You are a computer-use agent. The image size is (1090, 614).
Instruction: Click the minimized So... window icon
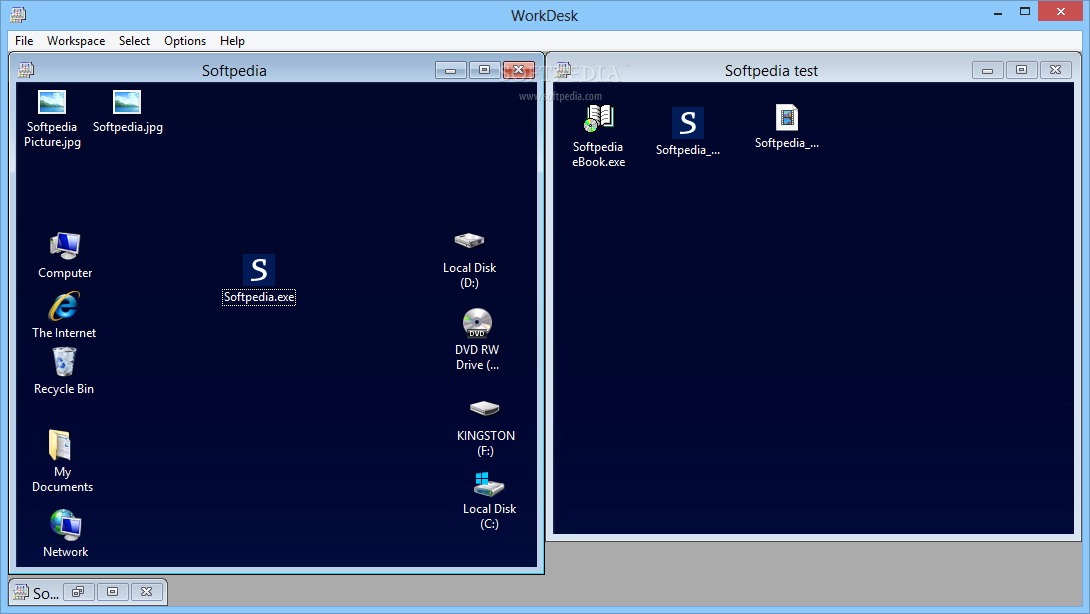[x=21, y=592]
